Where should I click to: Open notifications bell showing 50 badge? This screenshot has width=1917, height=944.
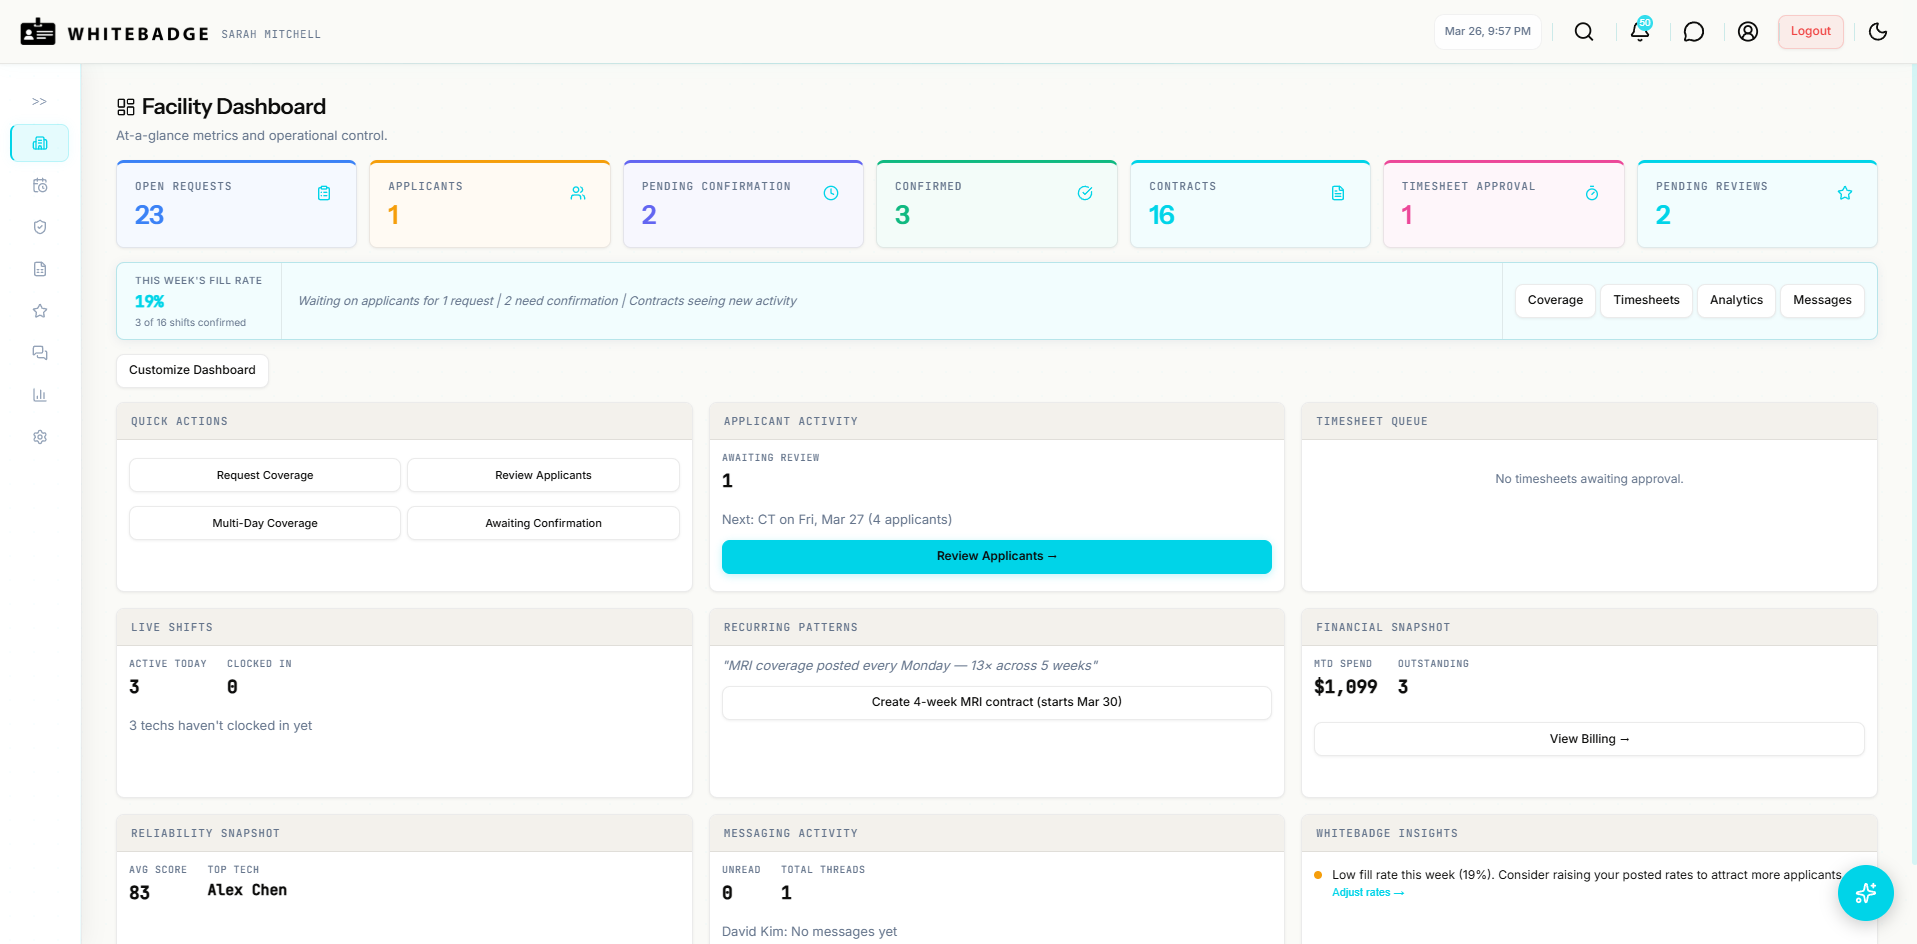click(1638, 31)
